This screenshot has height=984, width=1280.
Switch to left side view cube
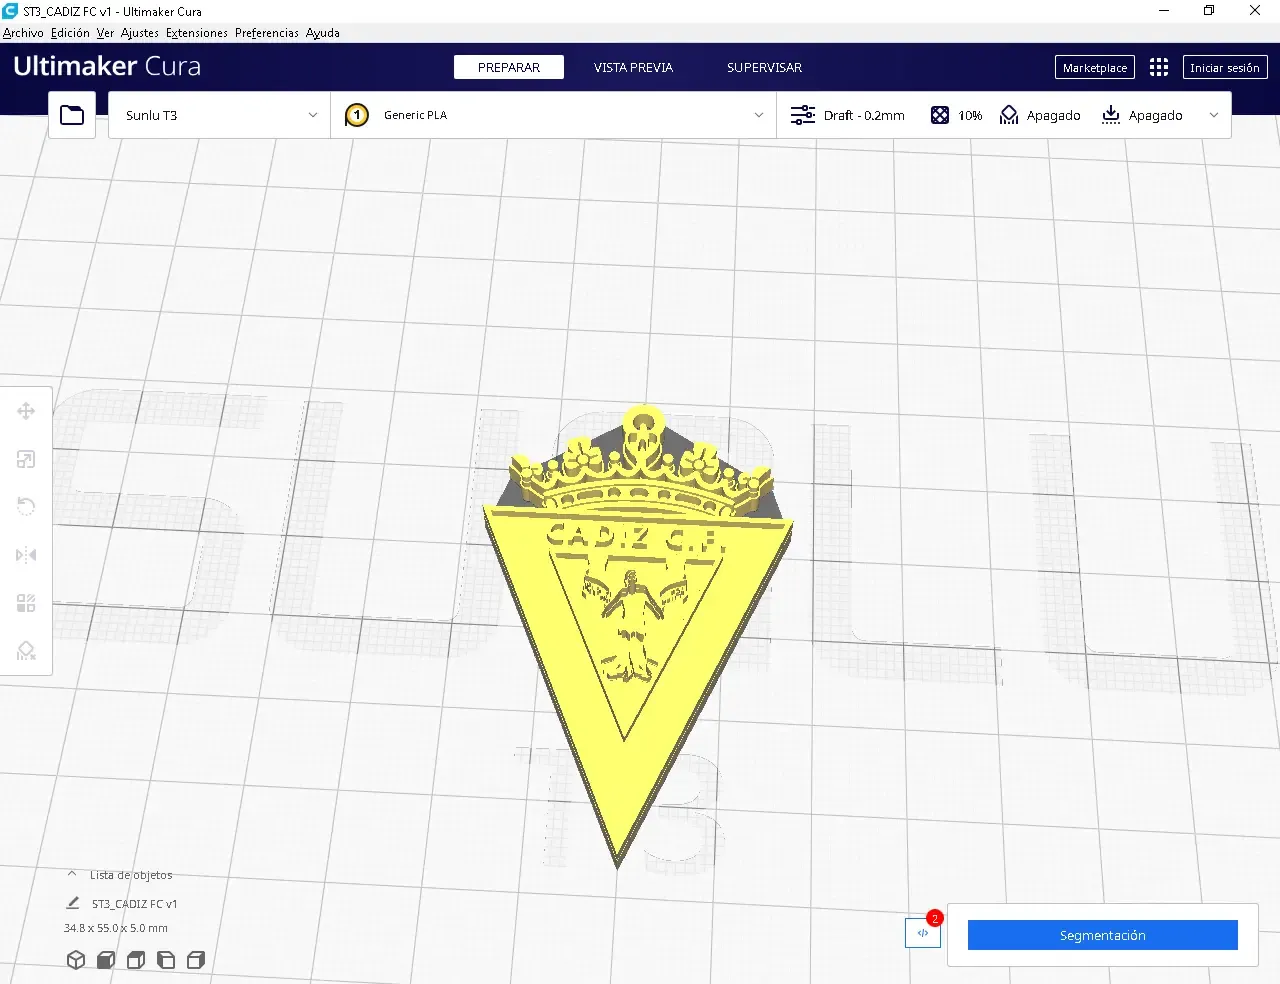(166, 960)
